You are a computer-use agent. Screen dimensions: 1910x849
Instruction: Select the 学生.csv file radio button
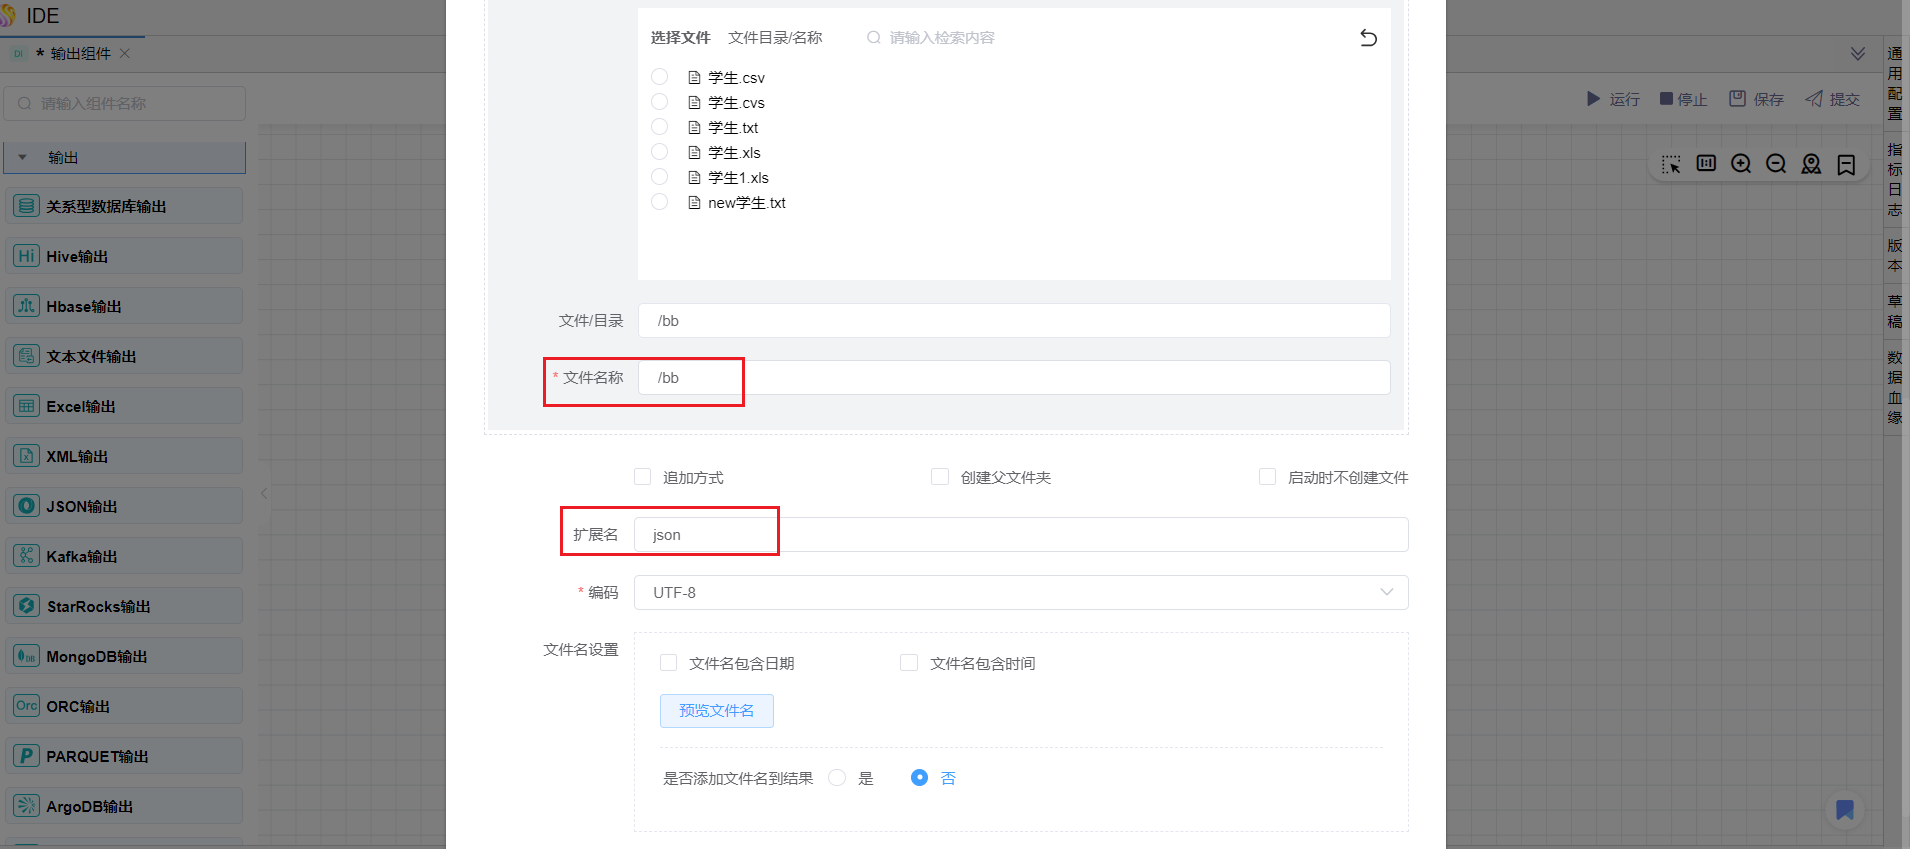[659, 77]
